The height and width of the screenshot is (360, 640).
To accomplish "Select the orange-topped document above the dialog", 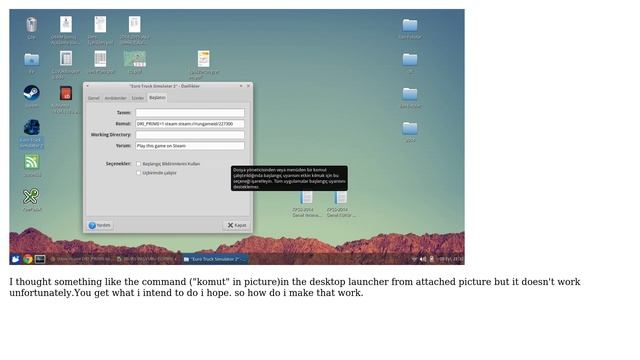I will point(203,59).
